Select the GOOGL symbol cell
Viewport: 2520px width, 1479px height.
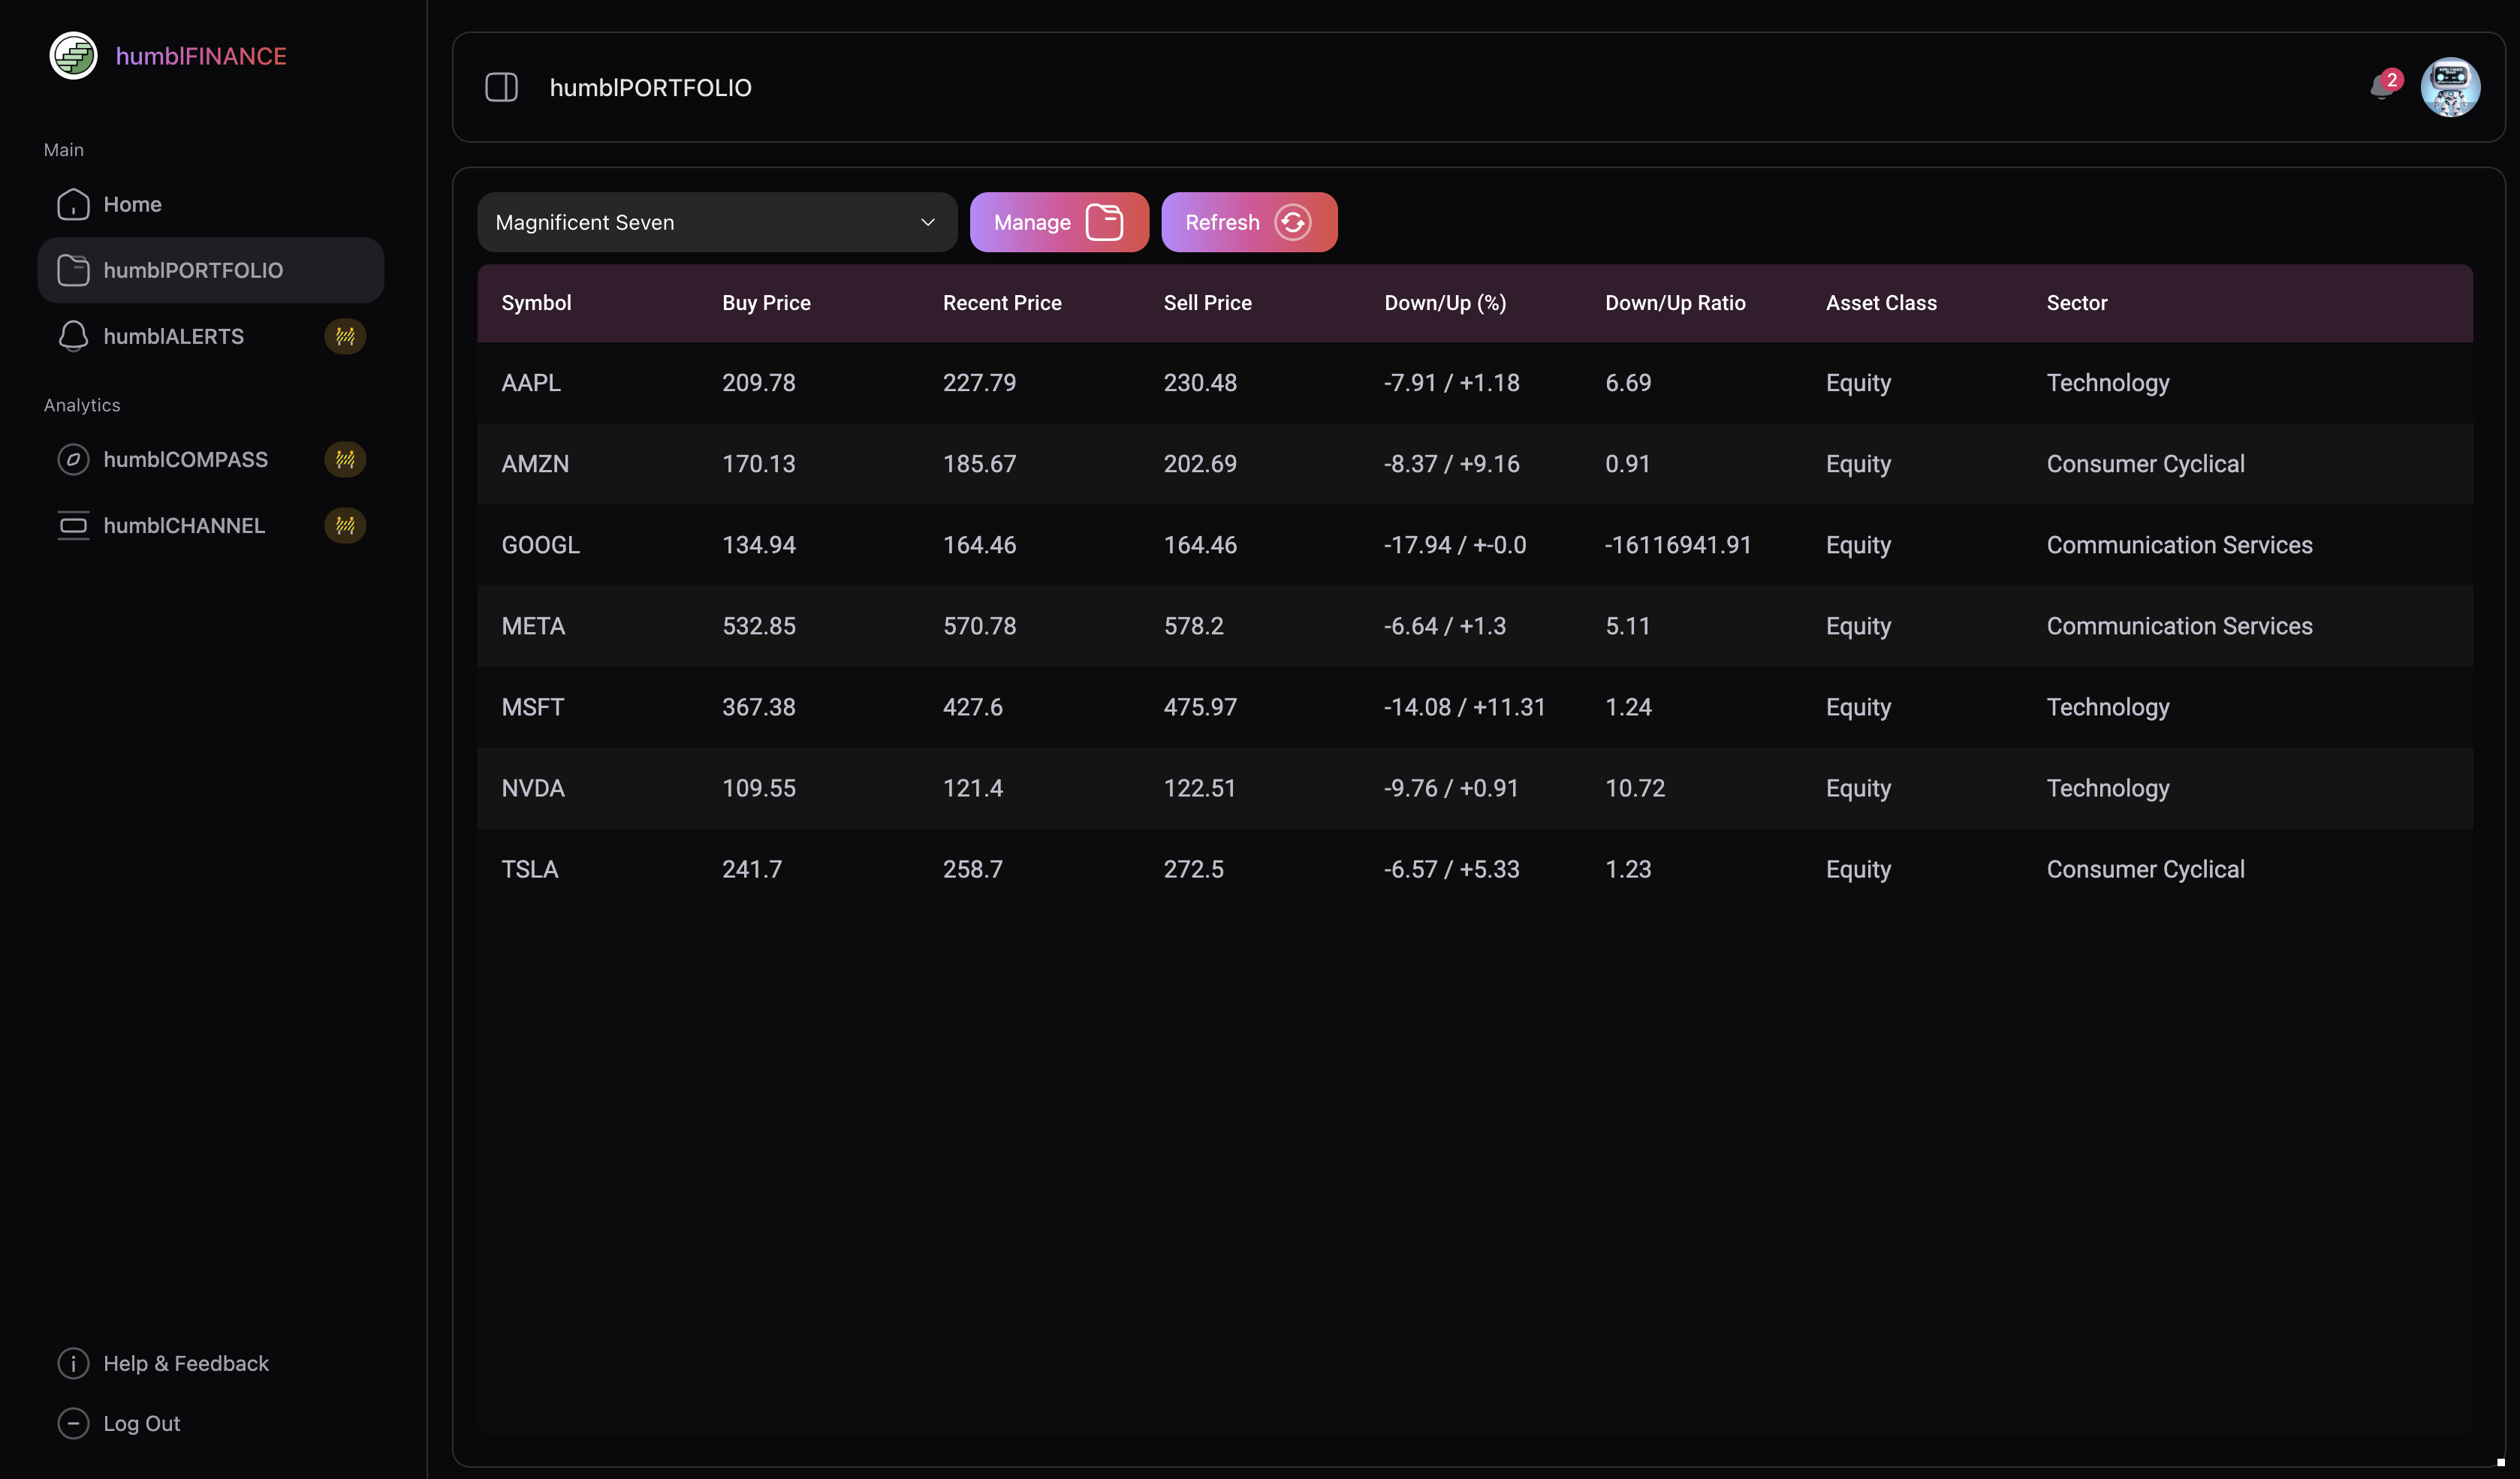coord(540,545)
